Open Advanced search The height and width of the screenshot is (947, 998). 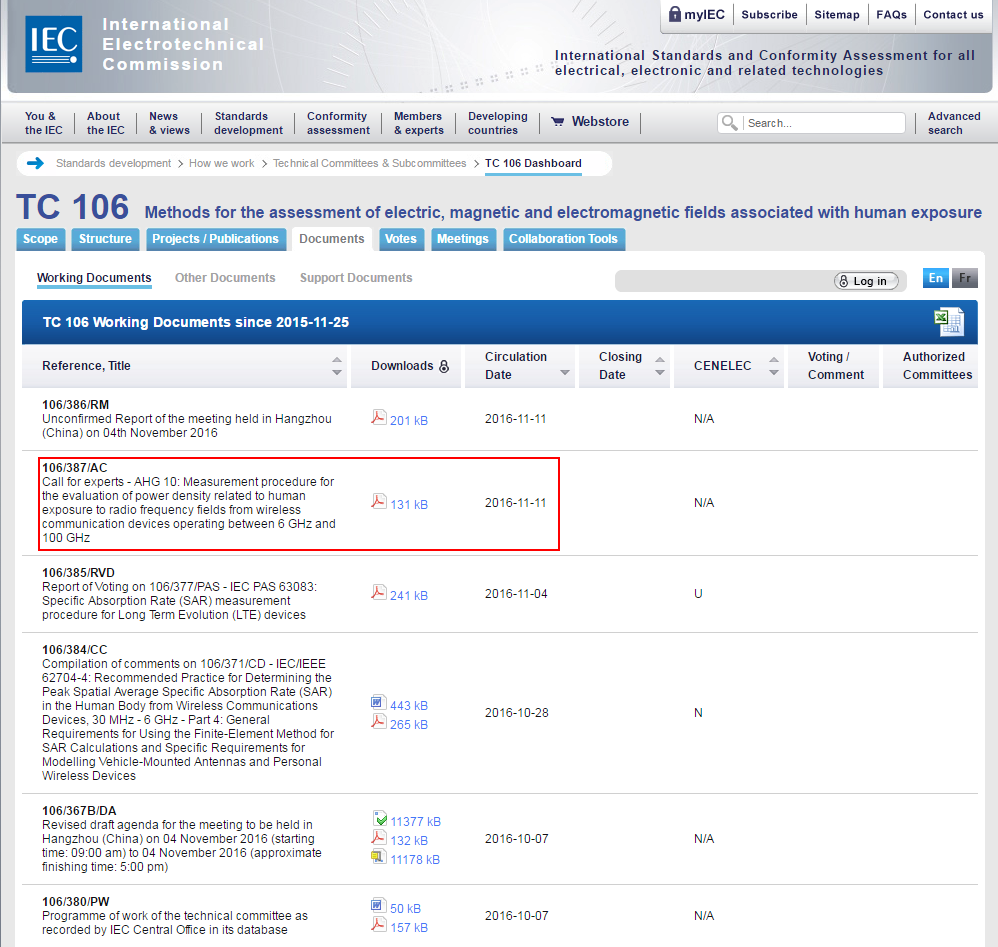click(953, 123)
